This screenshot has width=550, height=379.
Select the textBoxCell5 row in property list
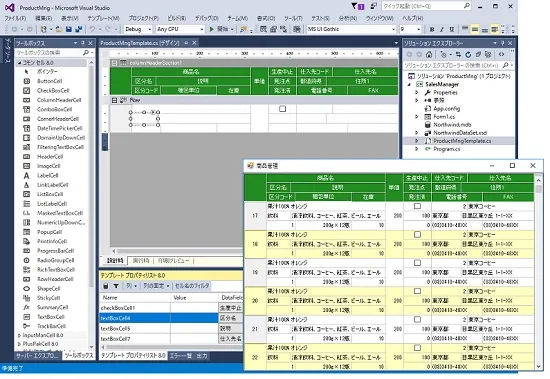click(171, 328)
